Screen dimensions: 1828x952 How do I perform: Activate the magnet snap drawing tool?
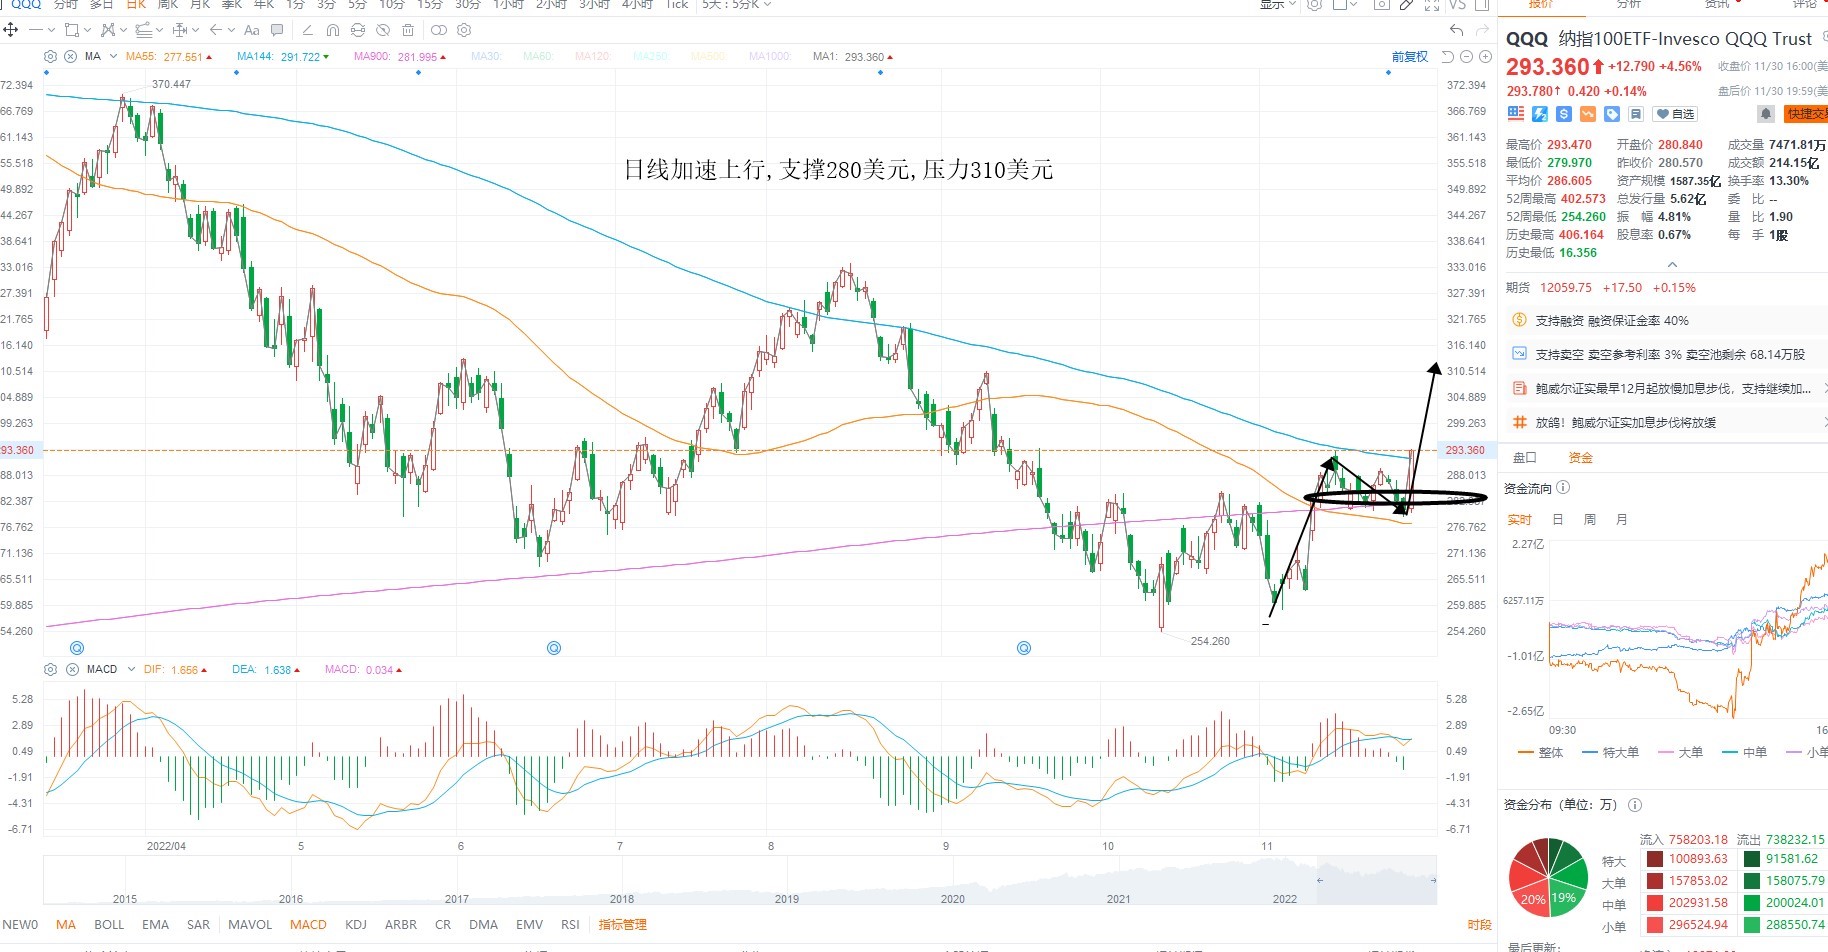click(333, 30)
